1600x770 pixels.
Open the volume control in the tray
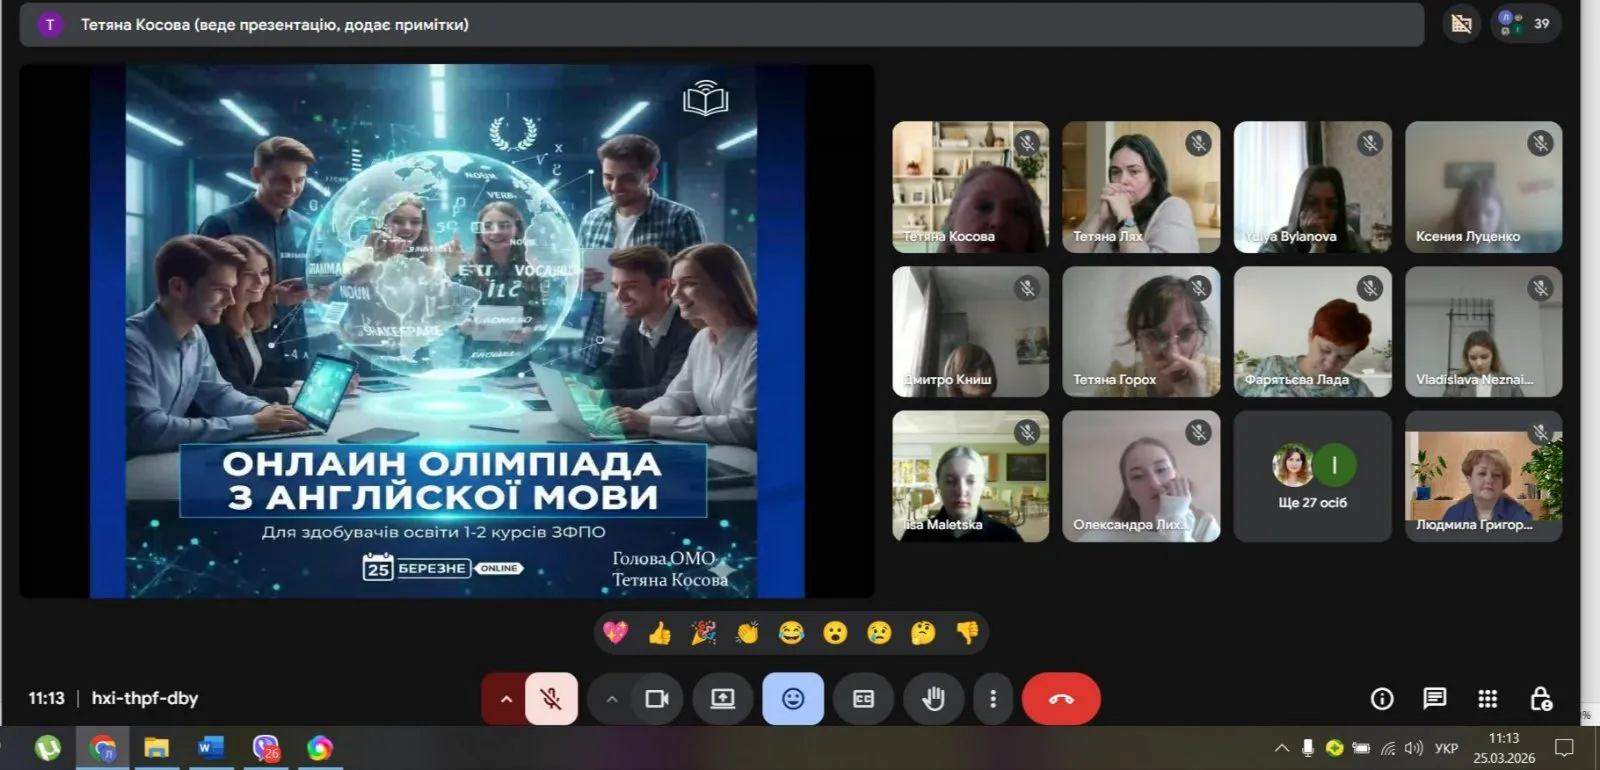1414,748
